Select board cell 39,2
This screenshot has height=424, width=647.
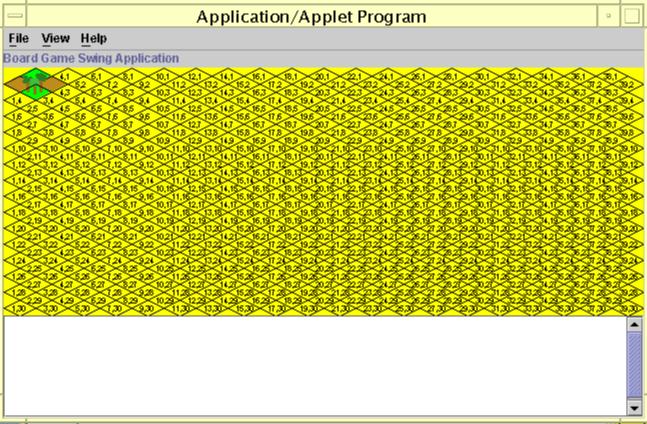point(627,84)
